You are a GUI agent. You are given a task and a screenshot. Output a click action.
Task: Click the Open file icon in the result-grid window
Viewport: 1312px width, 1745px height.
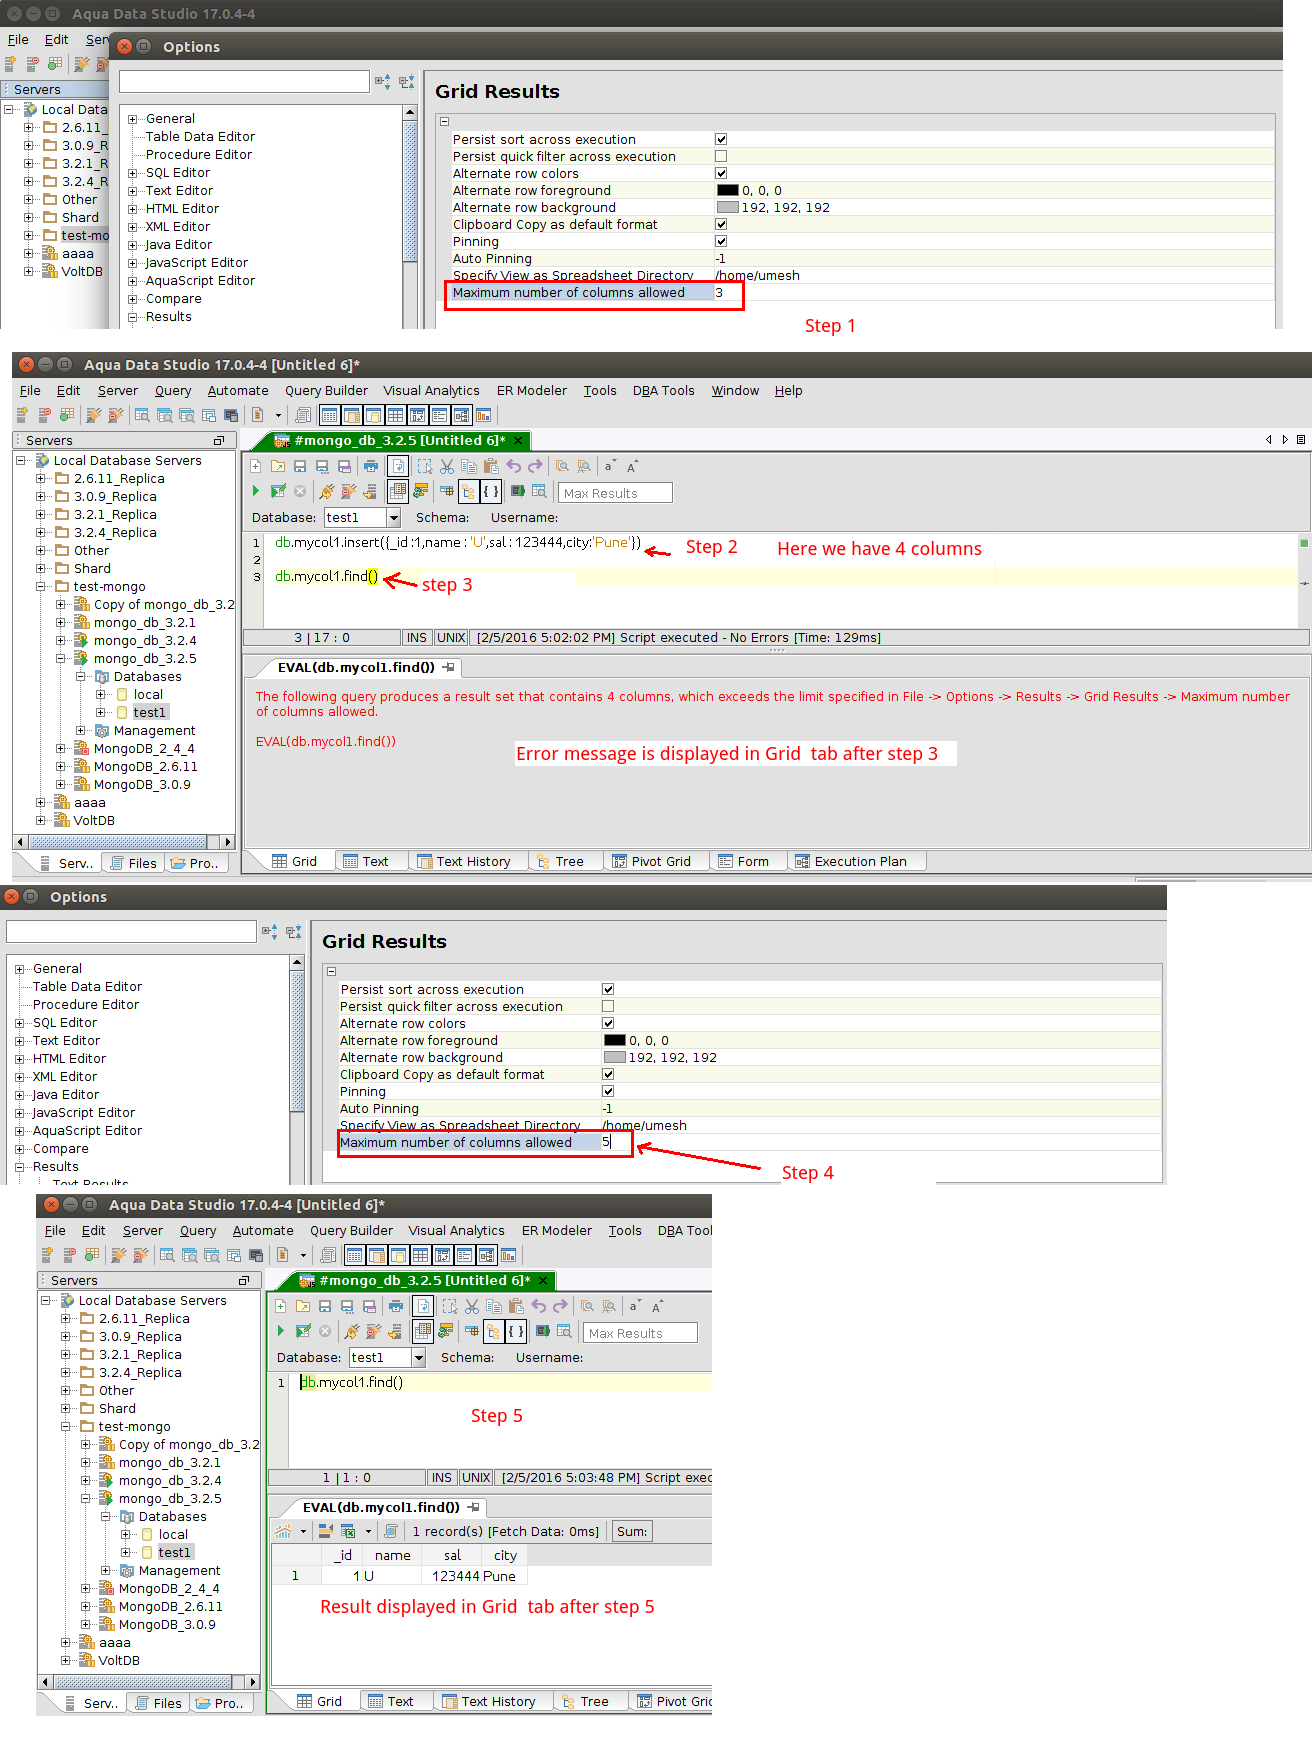(x=303, y=1306)
